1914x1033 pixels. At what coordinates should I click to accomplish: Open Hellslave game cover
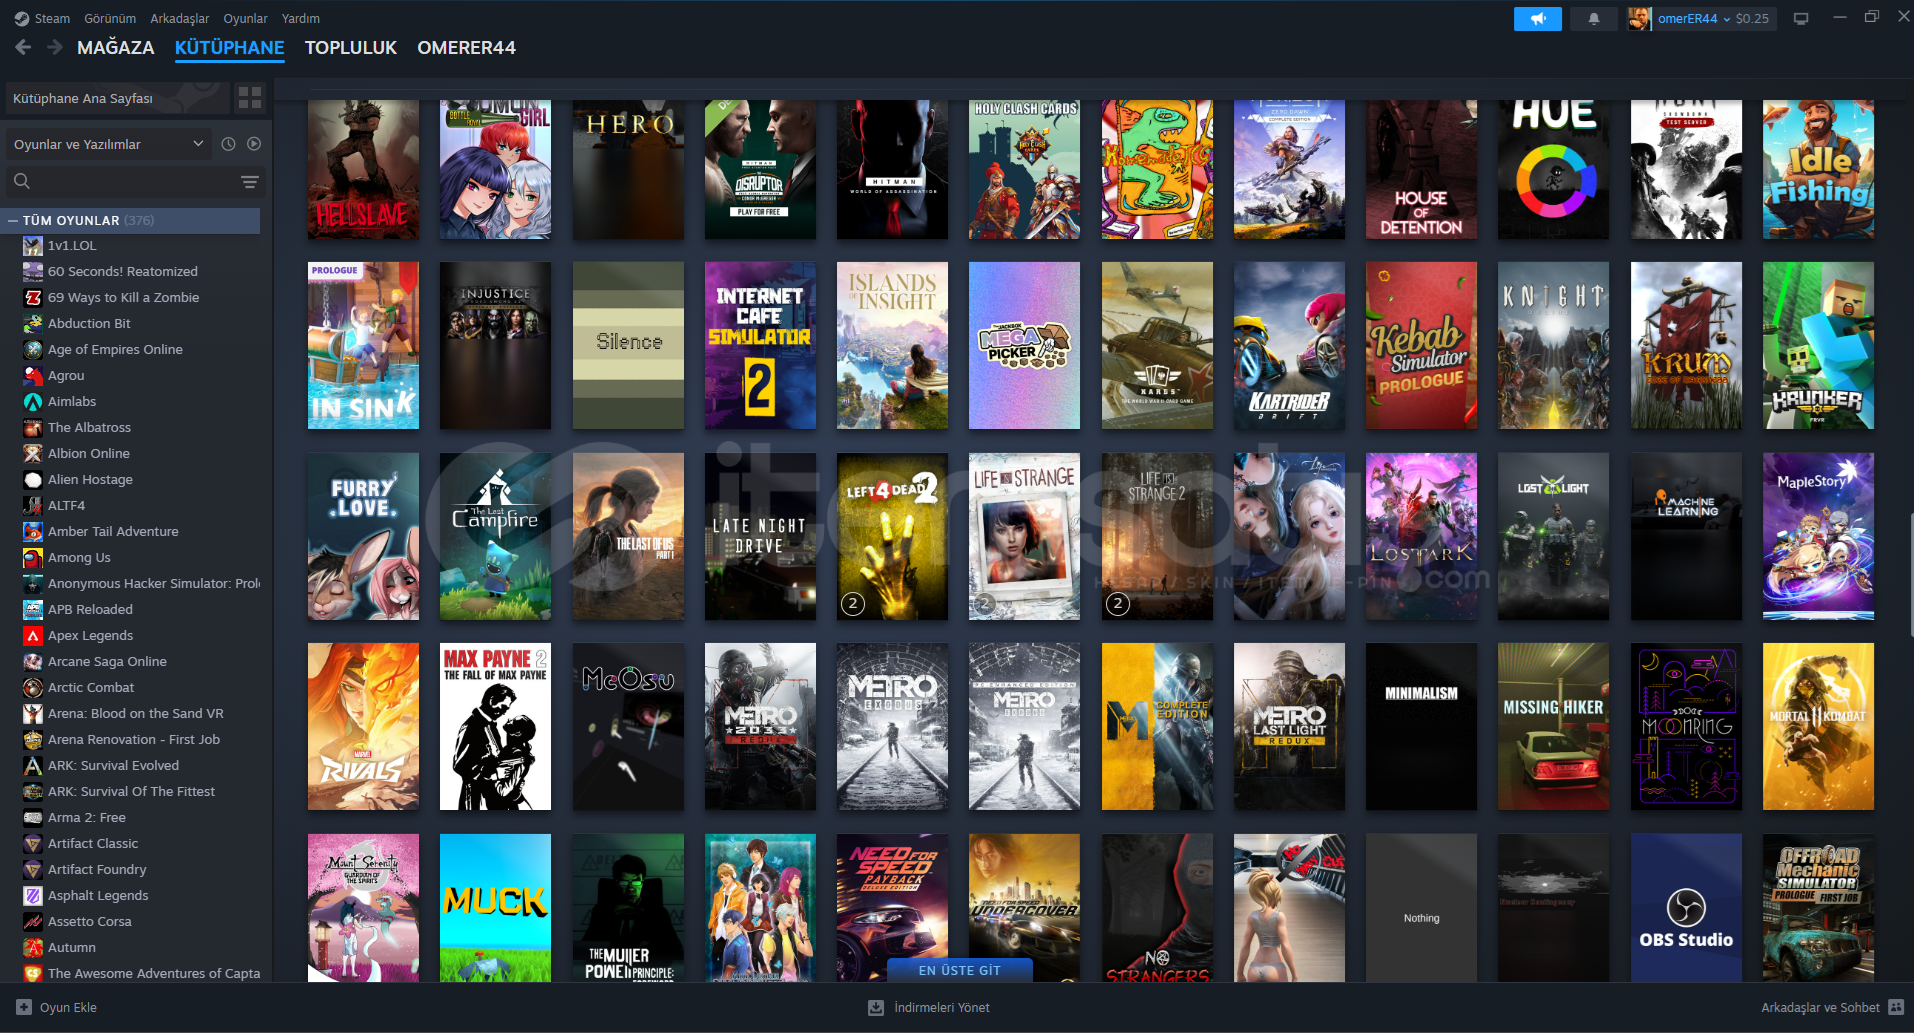point(363,169)
